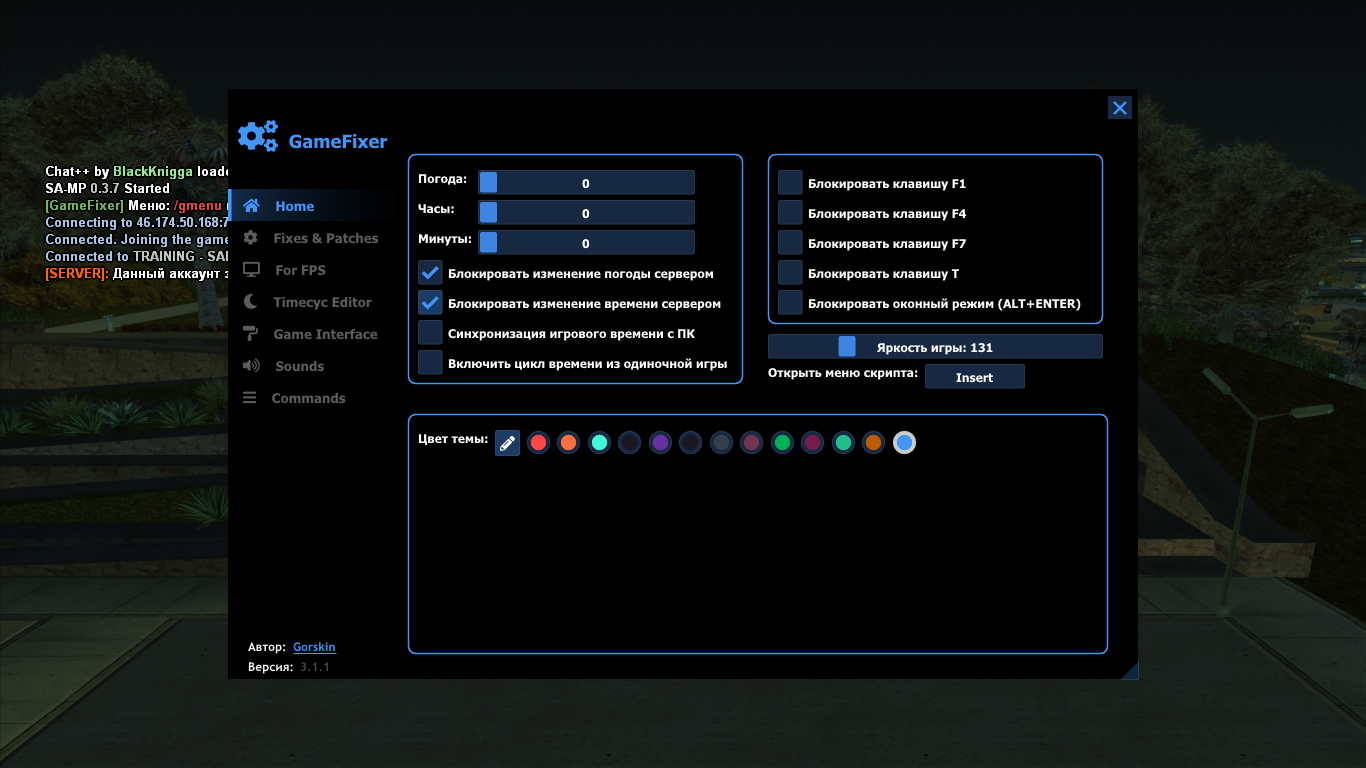Viewport: 1366px width, 768px height.
Task: Click the list icon beside Commands
Action: [x=250, y=398]
